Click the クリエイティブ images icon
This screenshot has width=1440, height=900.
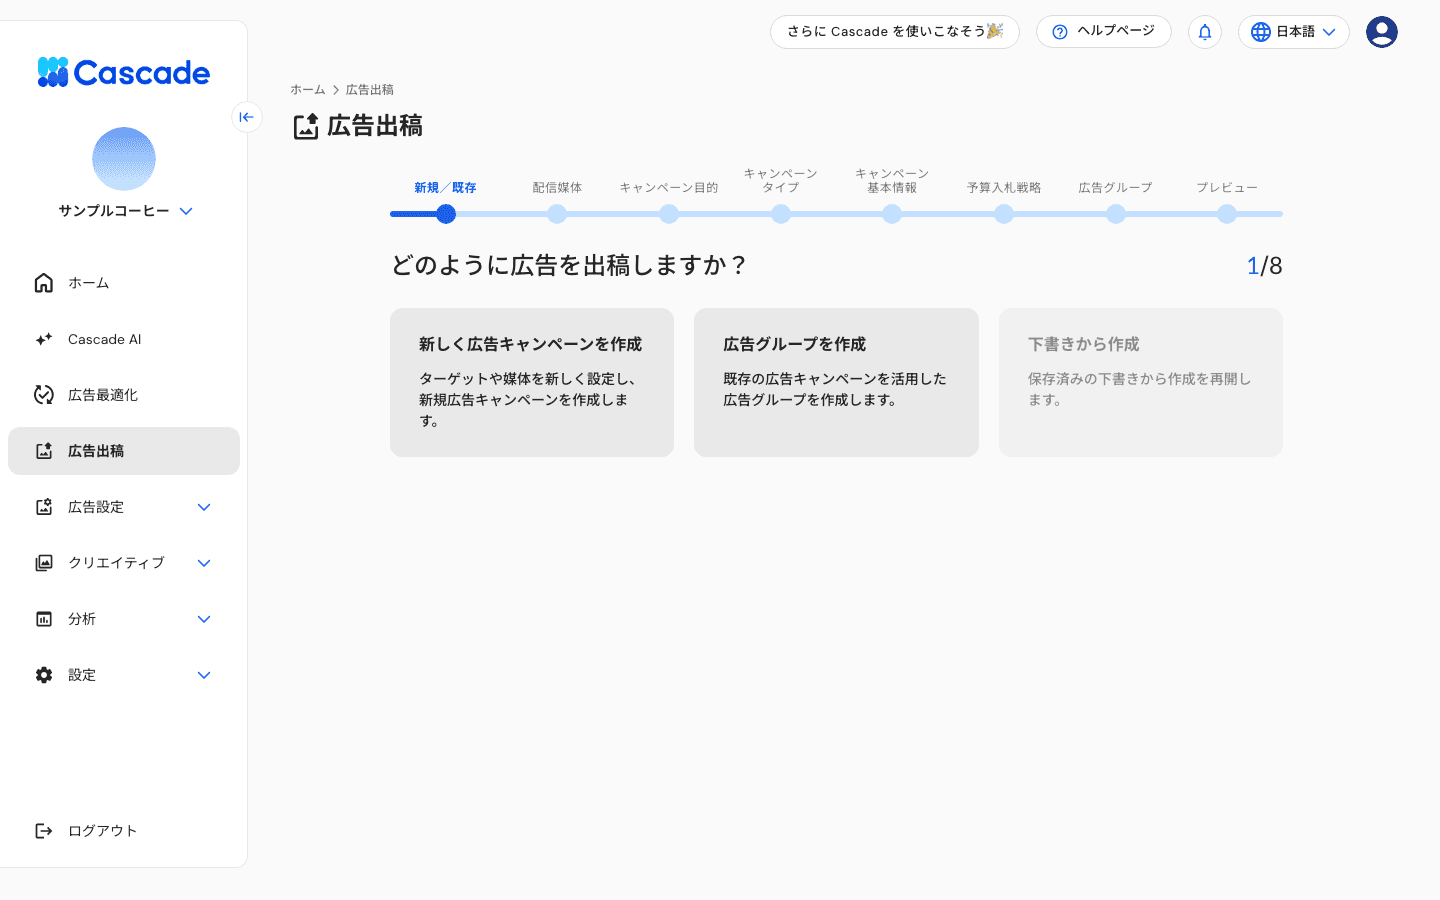[x=44, y=563]
